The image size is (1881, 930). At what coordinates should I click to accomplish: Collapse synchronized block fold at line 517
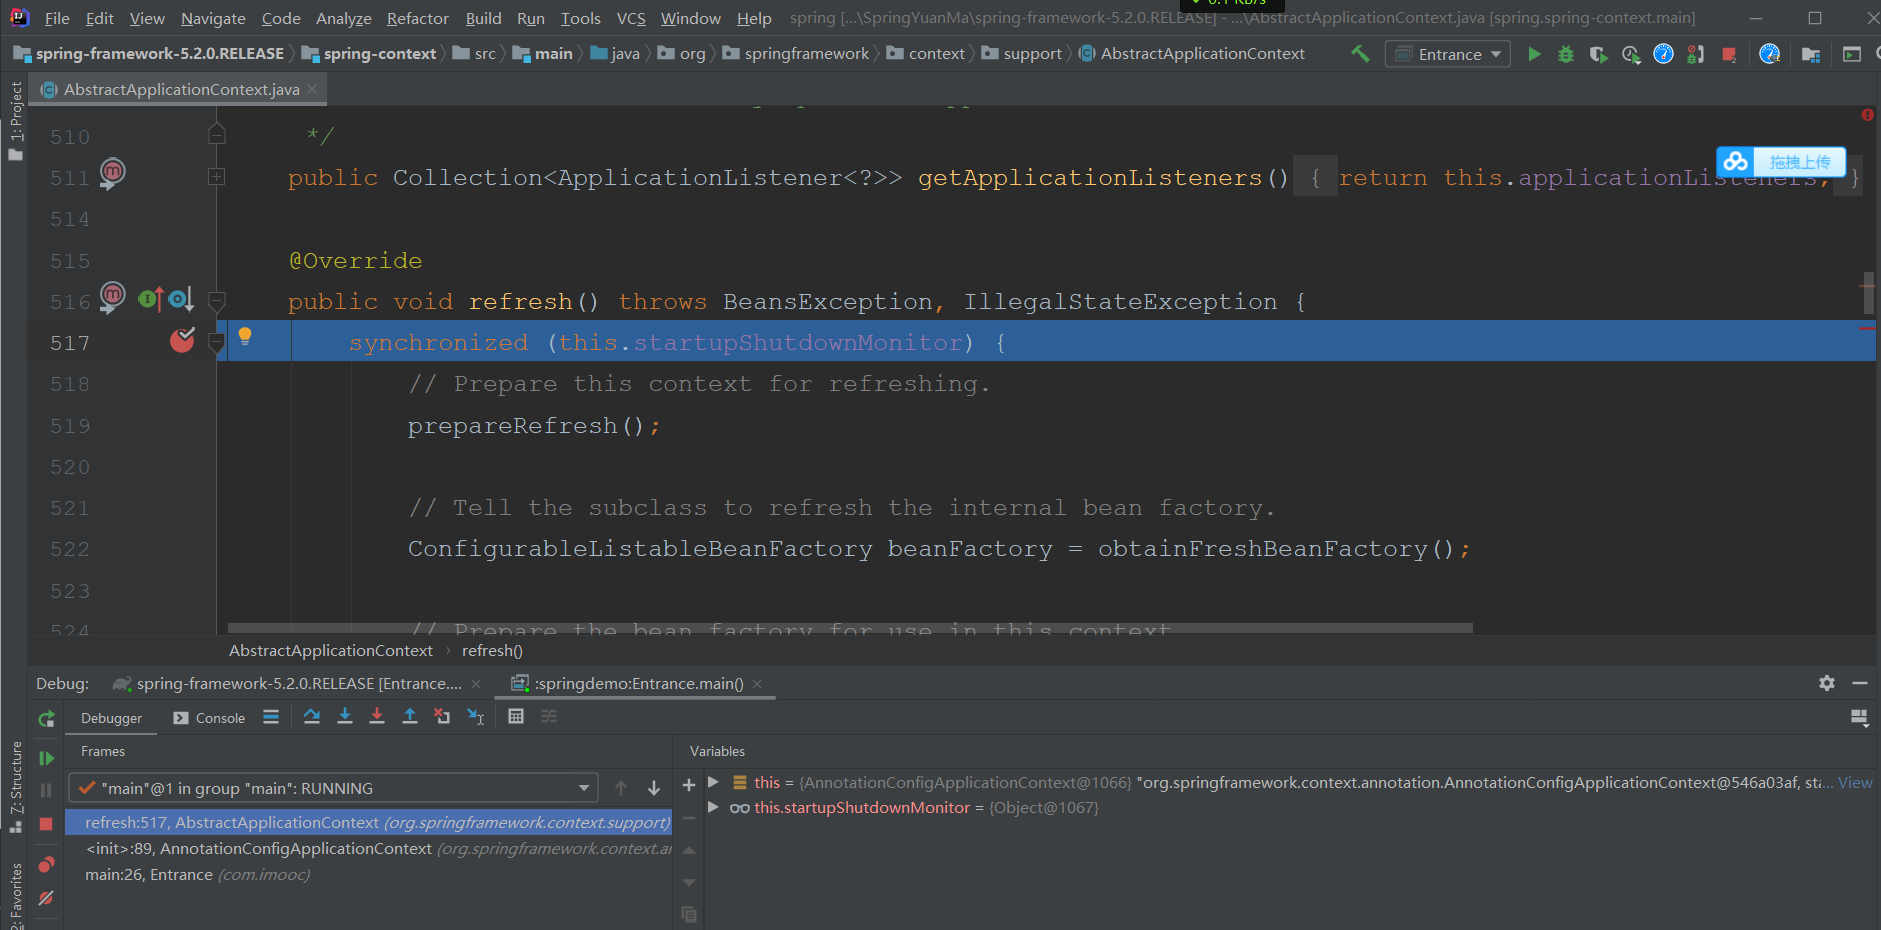(216, 343)
